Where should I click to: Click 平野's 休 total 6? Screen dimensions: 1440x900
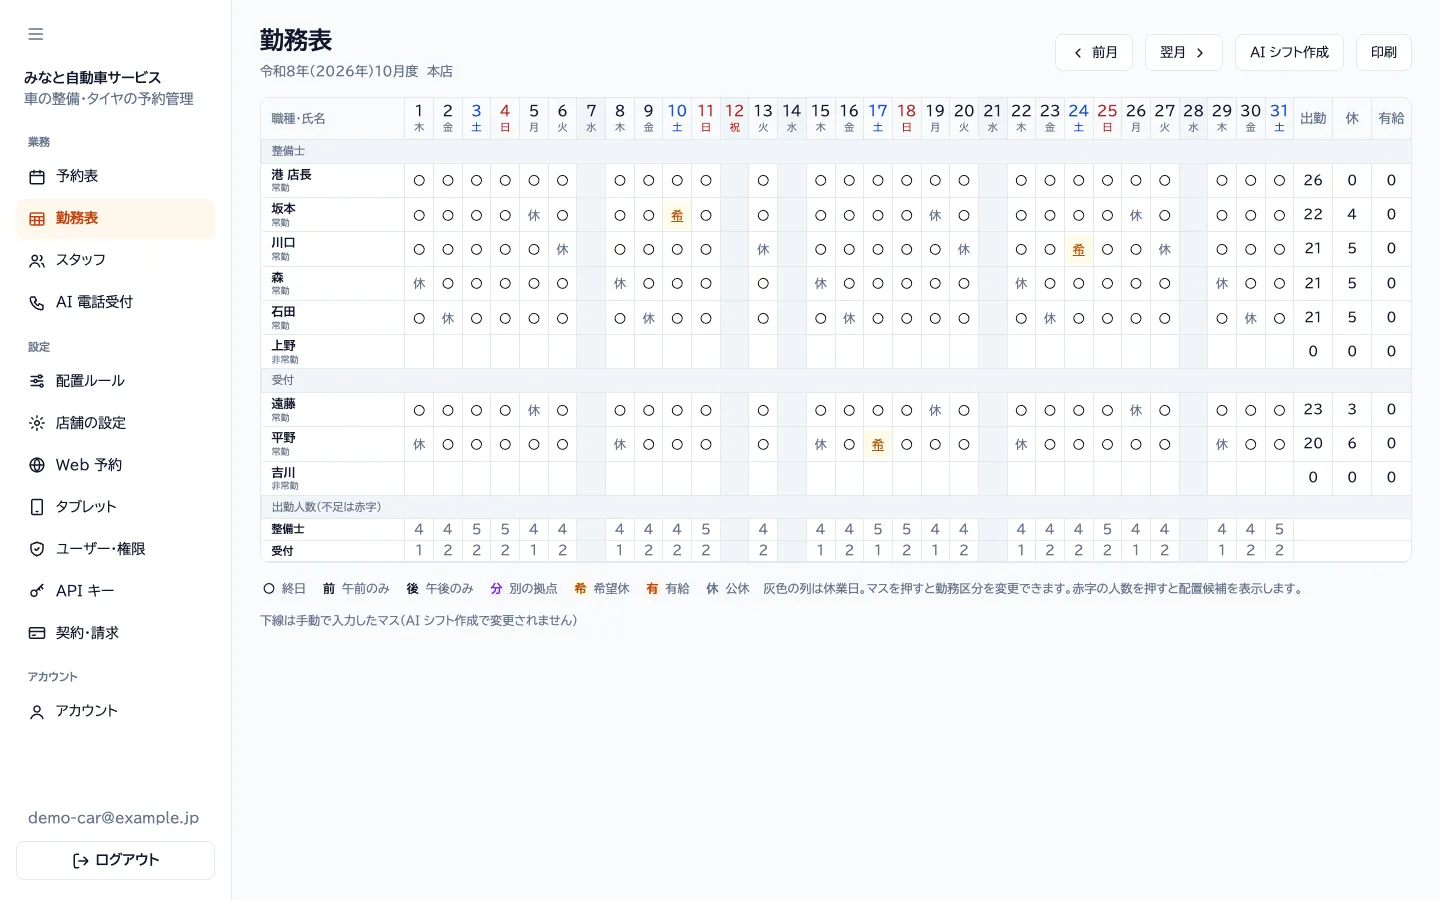point(1352,444)
